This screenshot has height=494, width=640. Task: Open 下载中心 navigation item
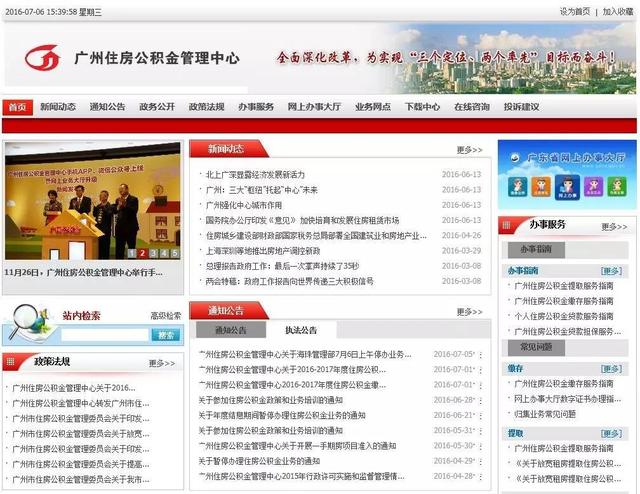tap(422, 107)
